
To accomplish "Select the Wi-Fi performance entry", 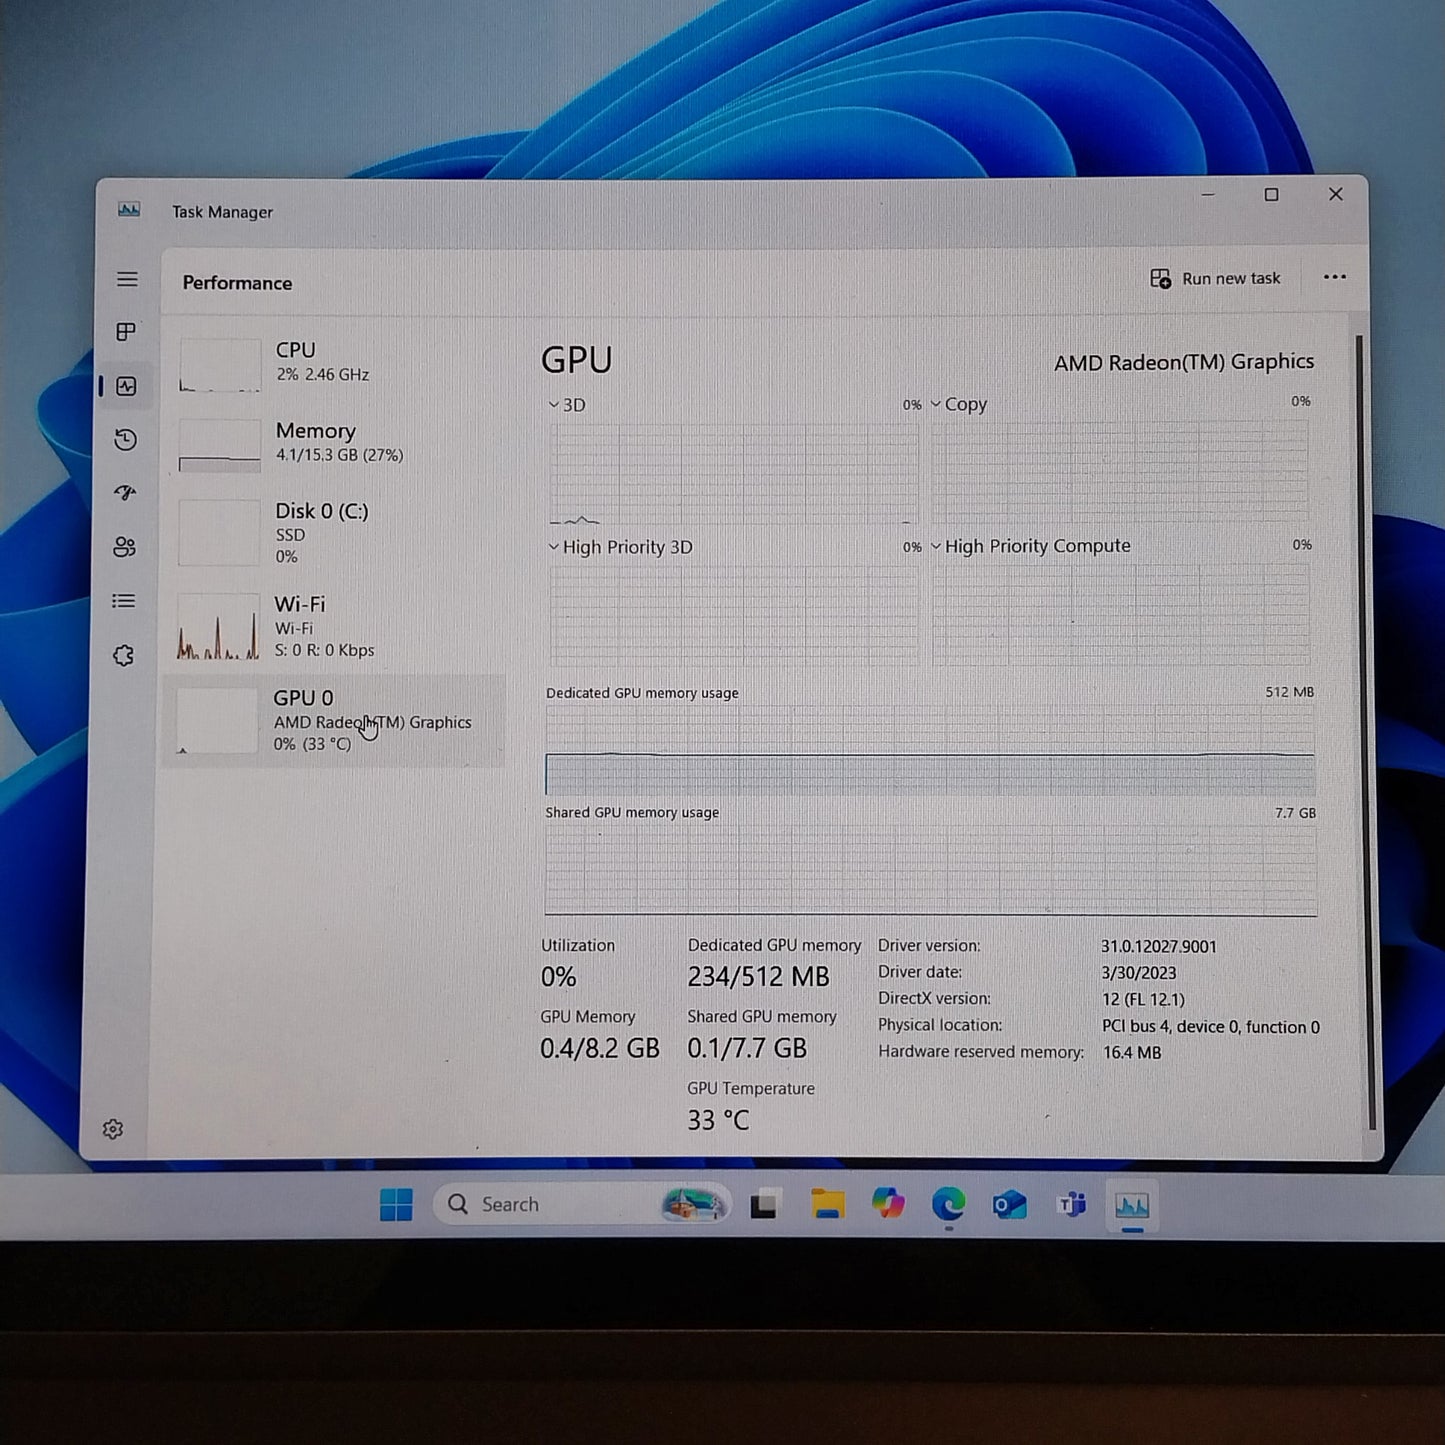I will pos(335,626).
